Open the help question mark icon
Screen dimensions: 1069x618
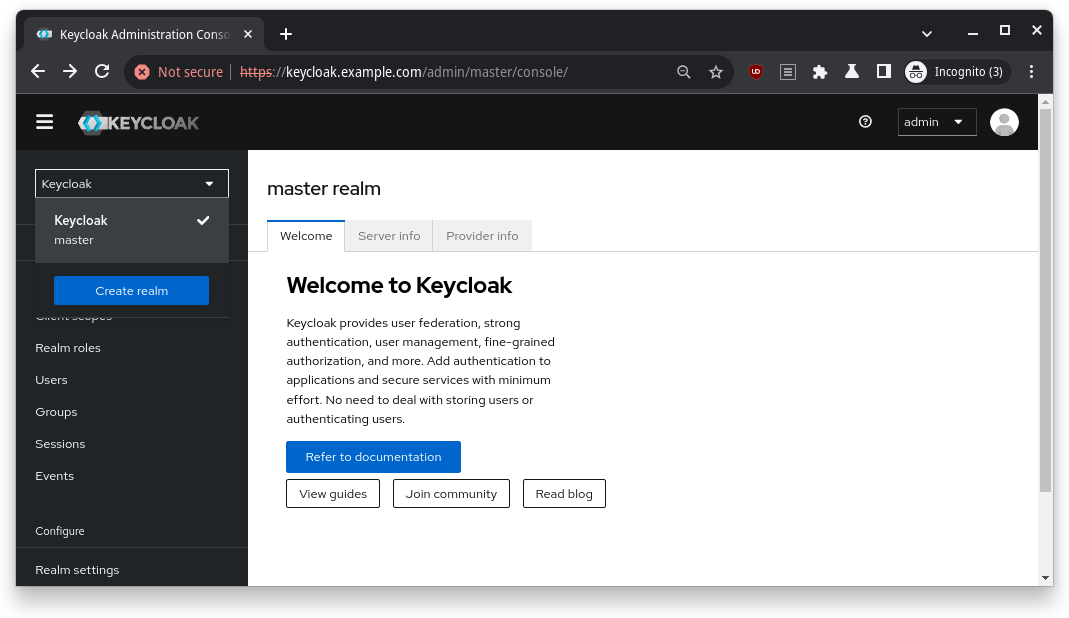click(x=865, y=121)
